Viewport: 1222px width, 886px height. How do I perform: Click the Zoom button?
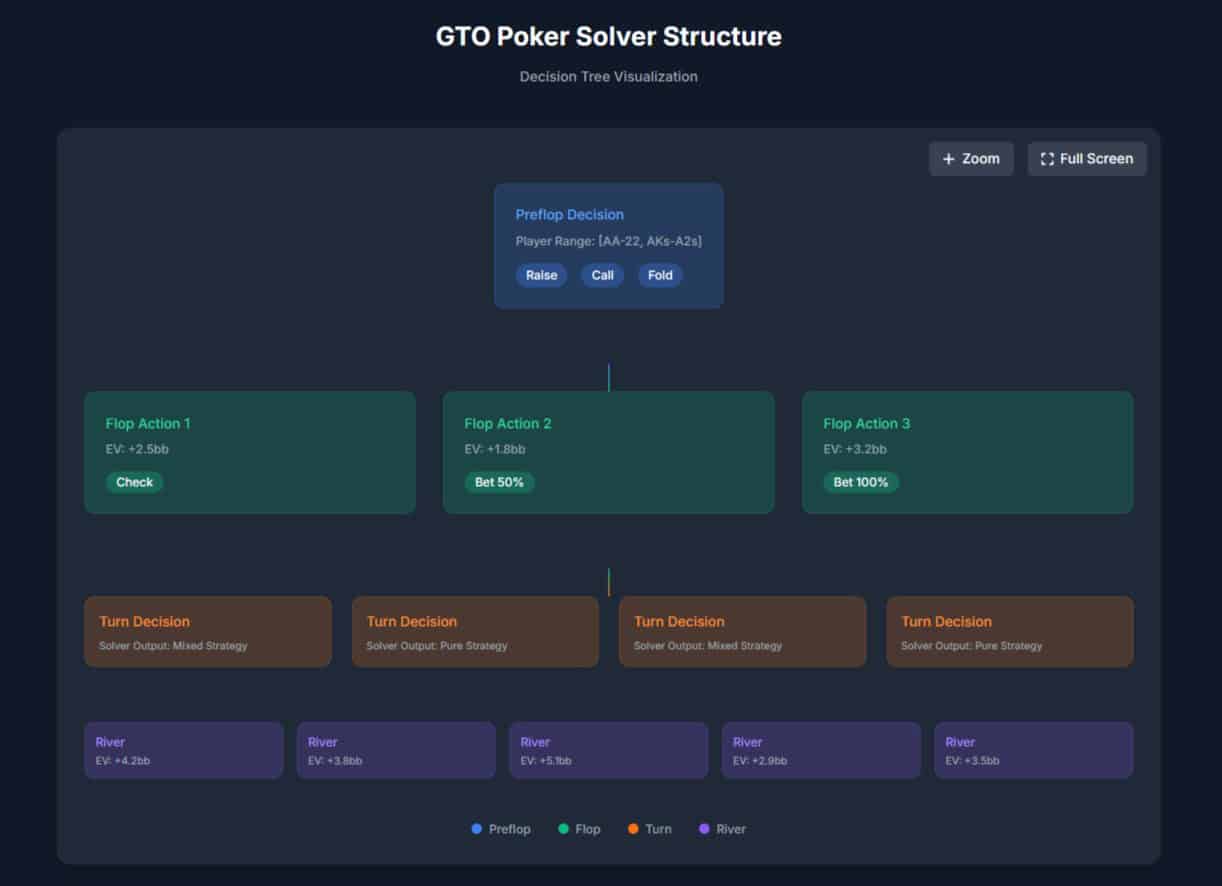[x=971, y=159]
